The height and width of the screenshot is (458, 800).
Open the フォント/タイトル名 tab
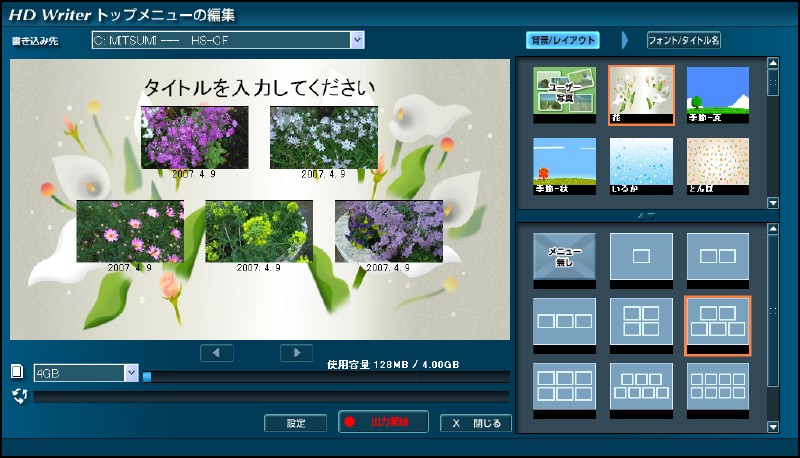pos(684,40)
